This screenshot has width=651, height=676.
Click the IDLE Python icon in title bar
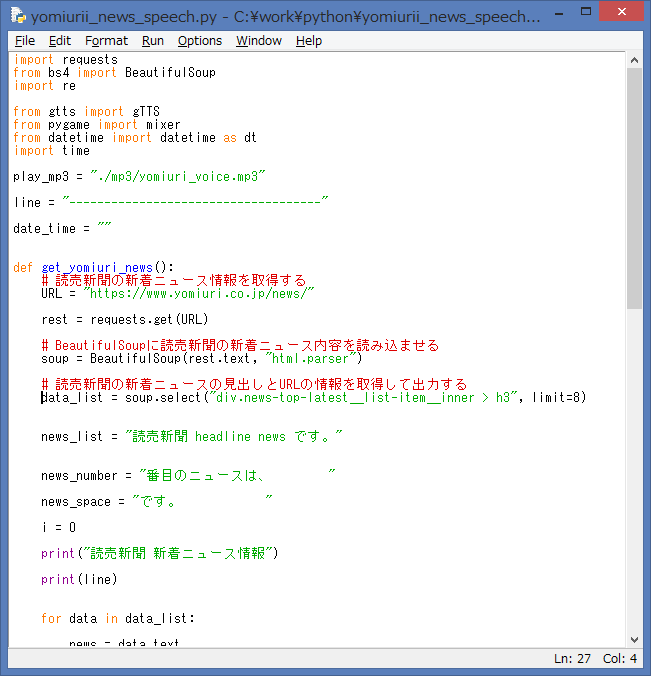pyautogui.click(x=17, y=17)
